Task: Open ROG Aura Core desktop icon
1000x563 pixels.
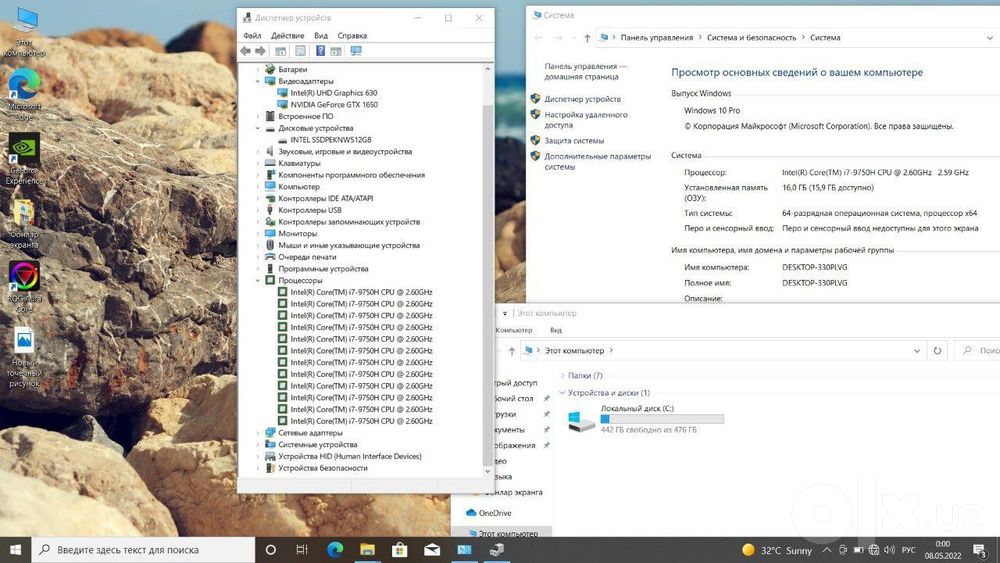Action: pyautogui.click(x=24, y=287)
